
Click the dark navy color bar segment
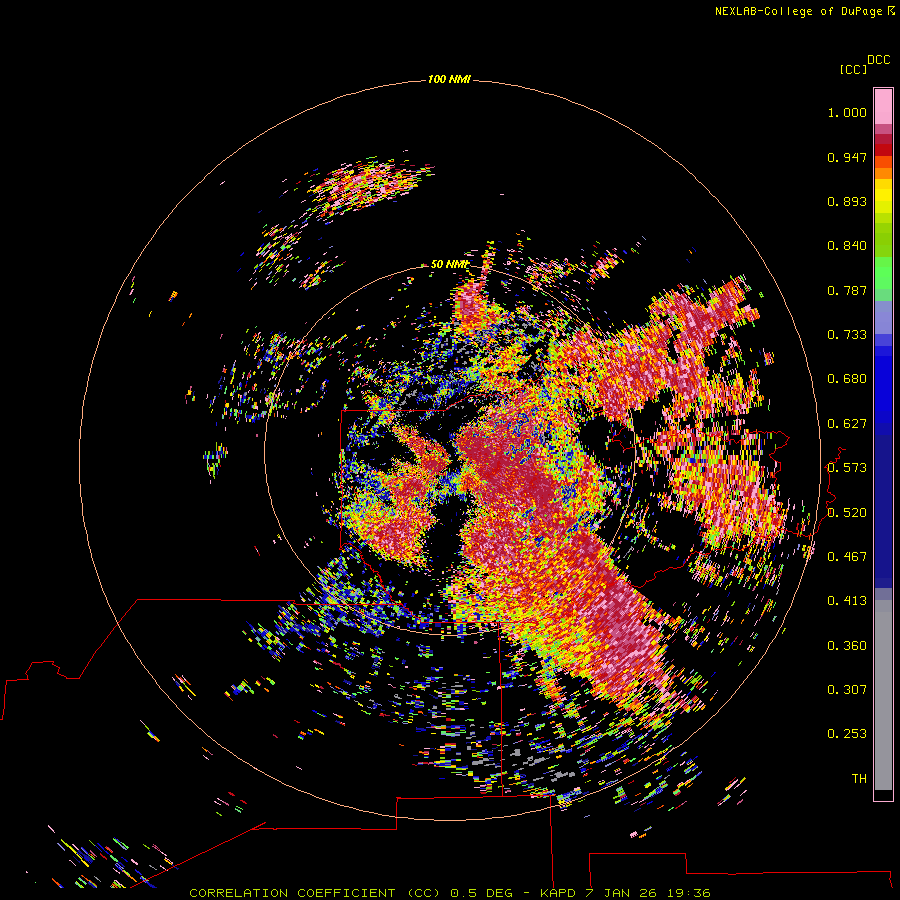[x=883, y=505]
